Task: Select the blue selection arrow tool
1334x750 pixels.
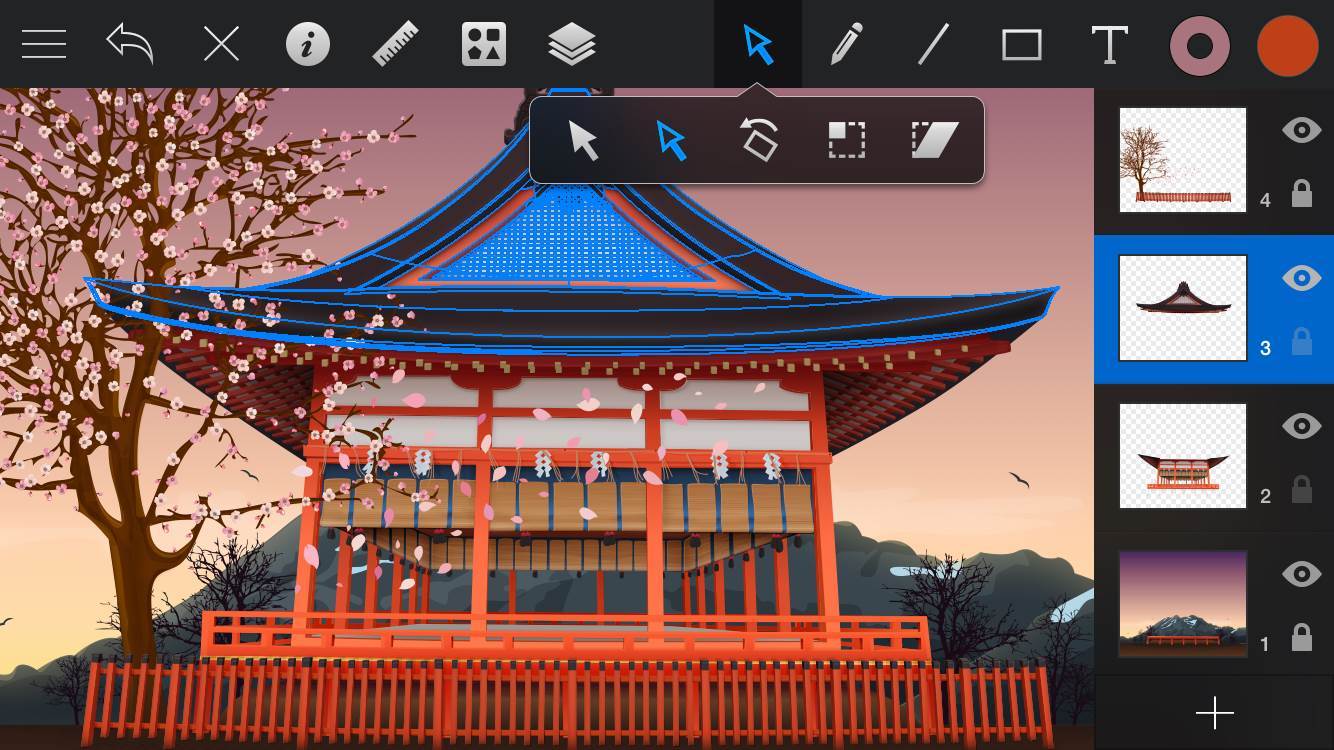Action: [758, 45]
